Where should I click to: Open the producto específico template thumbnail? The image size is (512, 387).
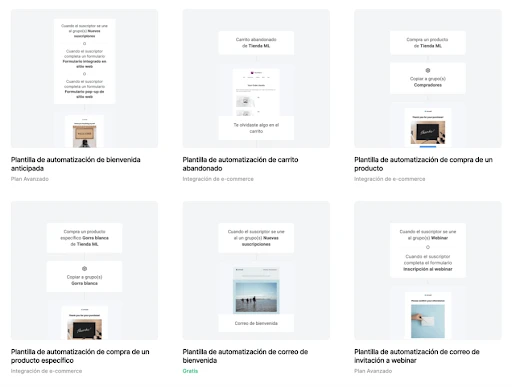coord(84,270)
